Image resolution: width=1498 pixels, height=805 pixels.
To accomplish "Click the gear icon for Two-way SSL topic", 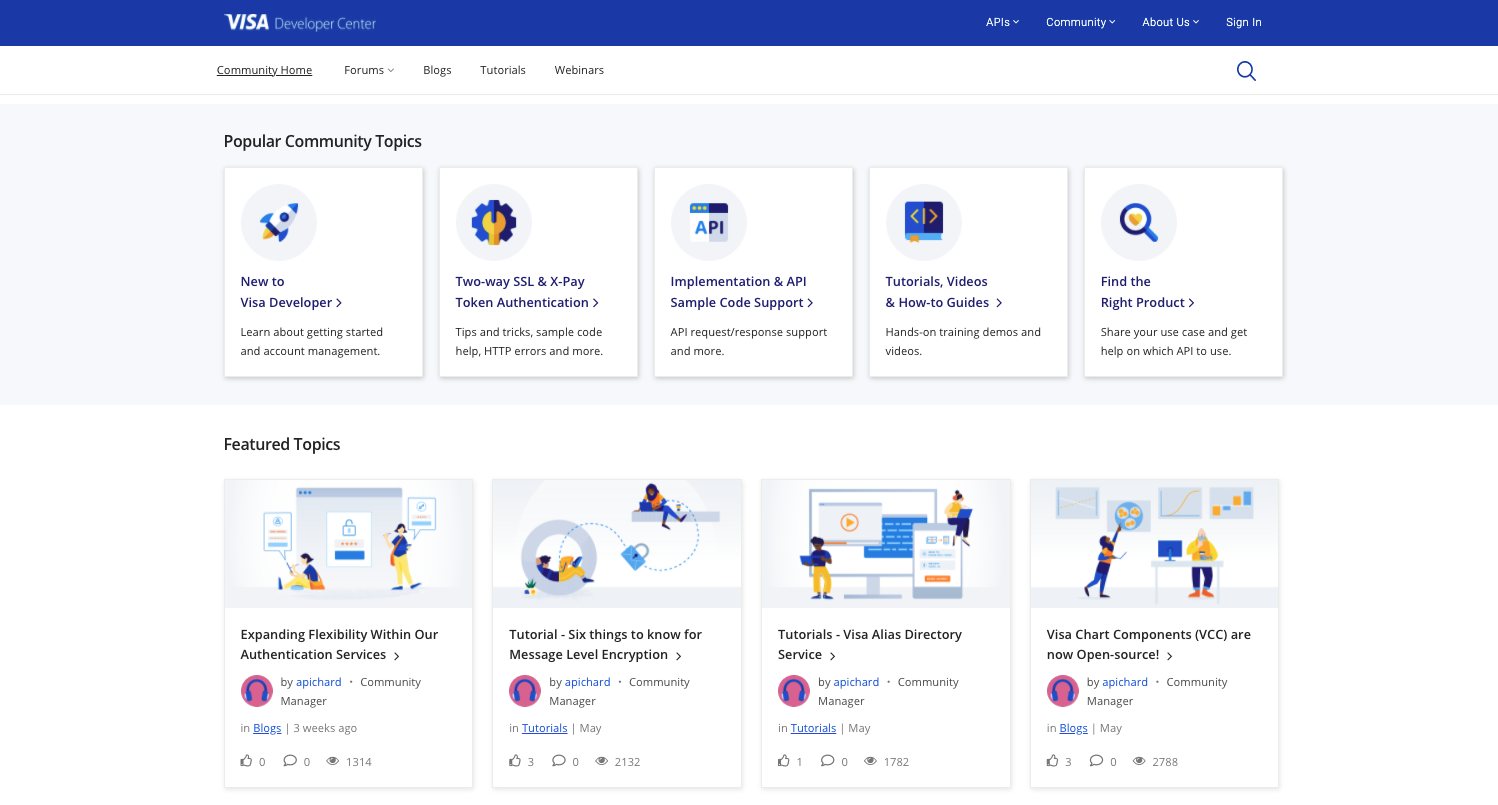I will coord(494,222).
